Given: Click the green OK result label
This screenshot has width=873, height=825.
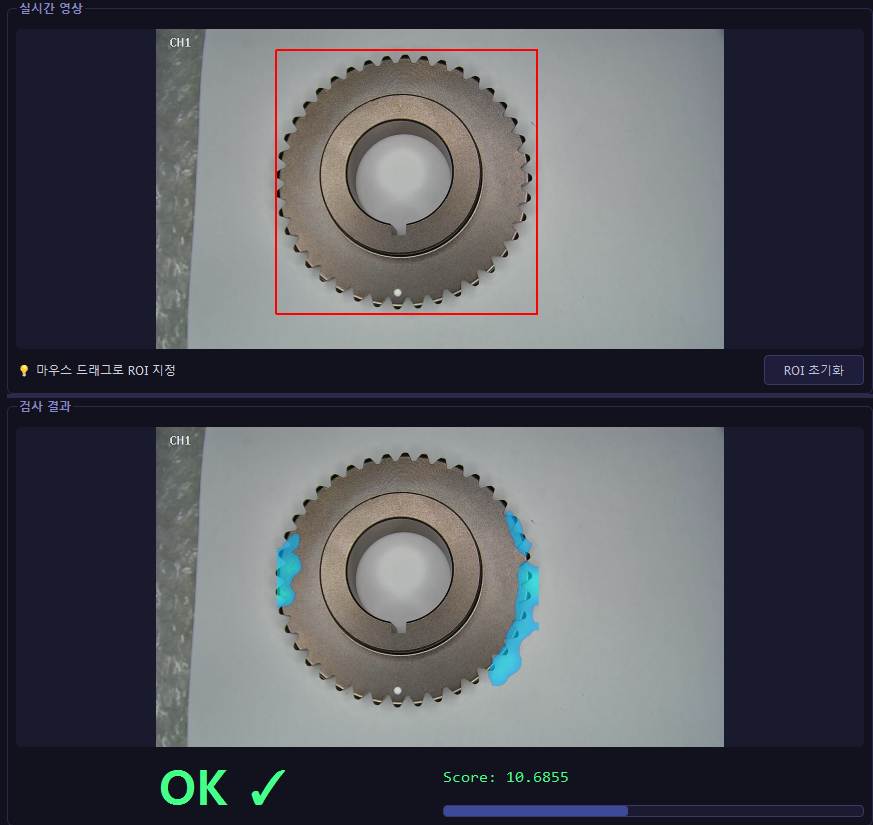Looking at the screenshot, I should 194,788.
